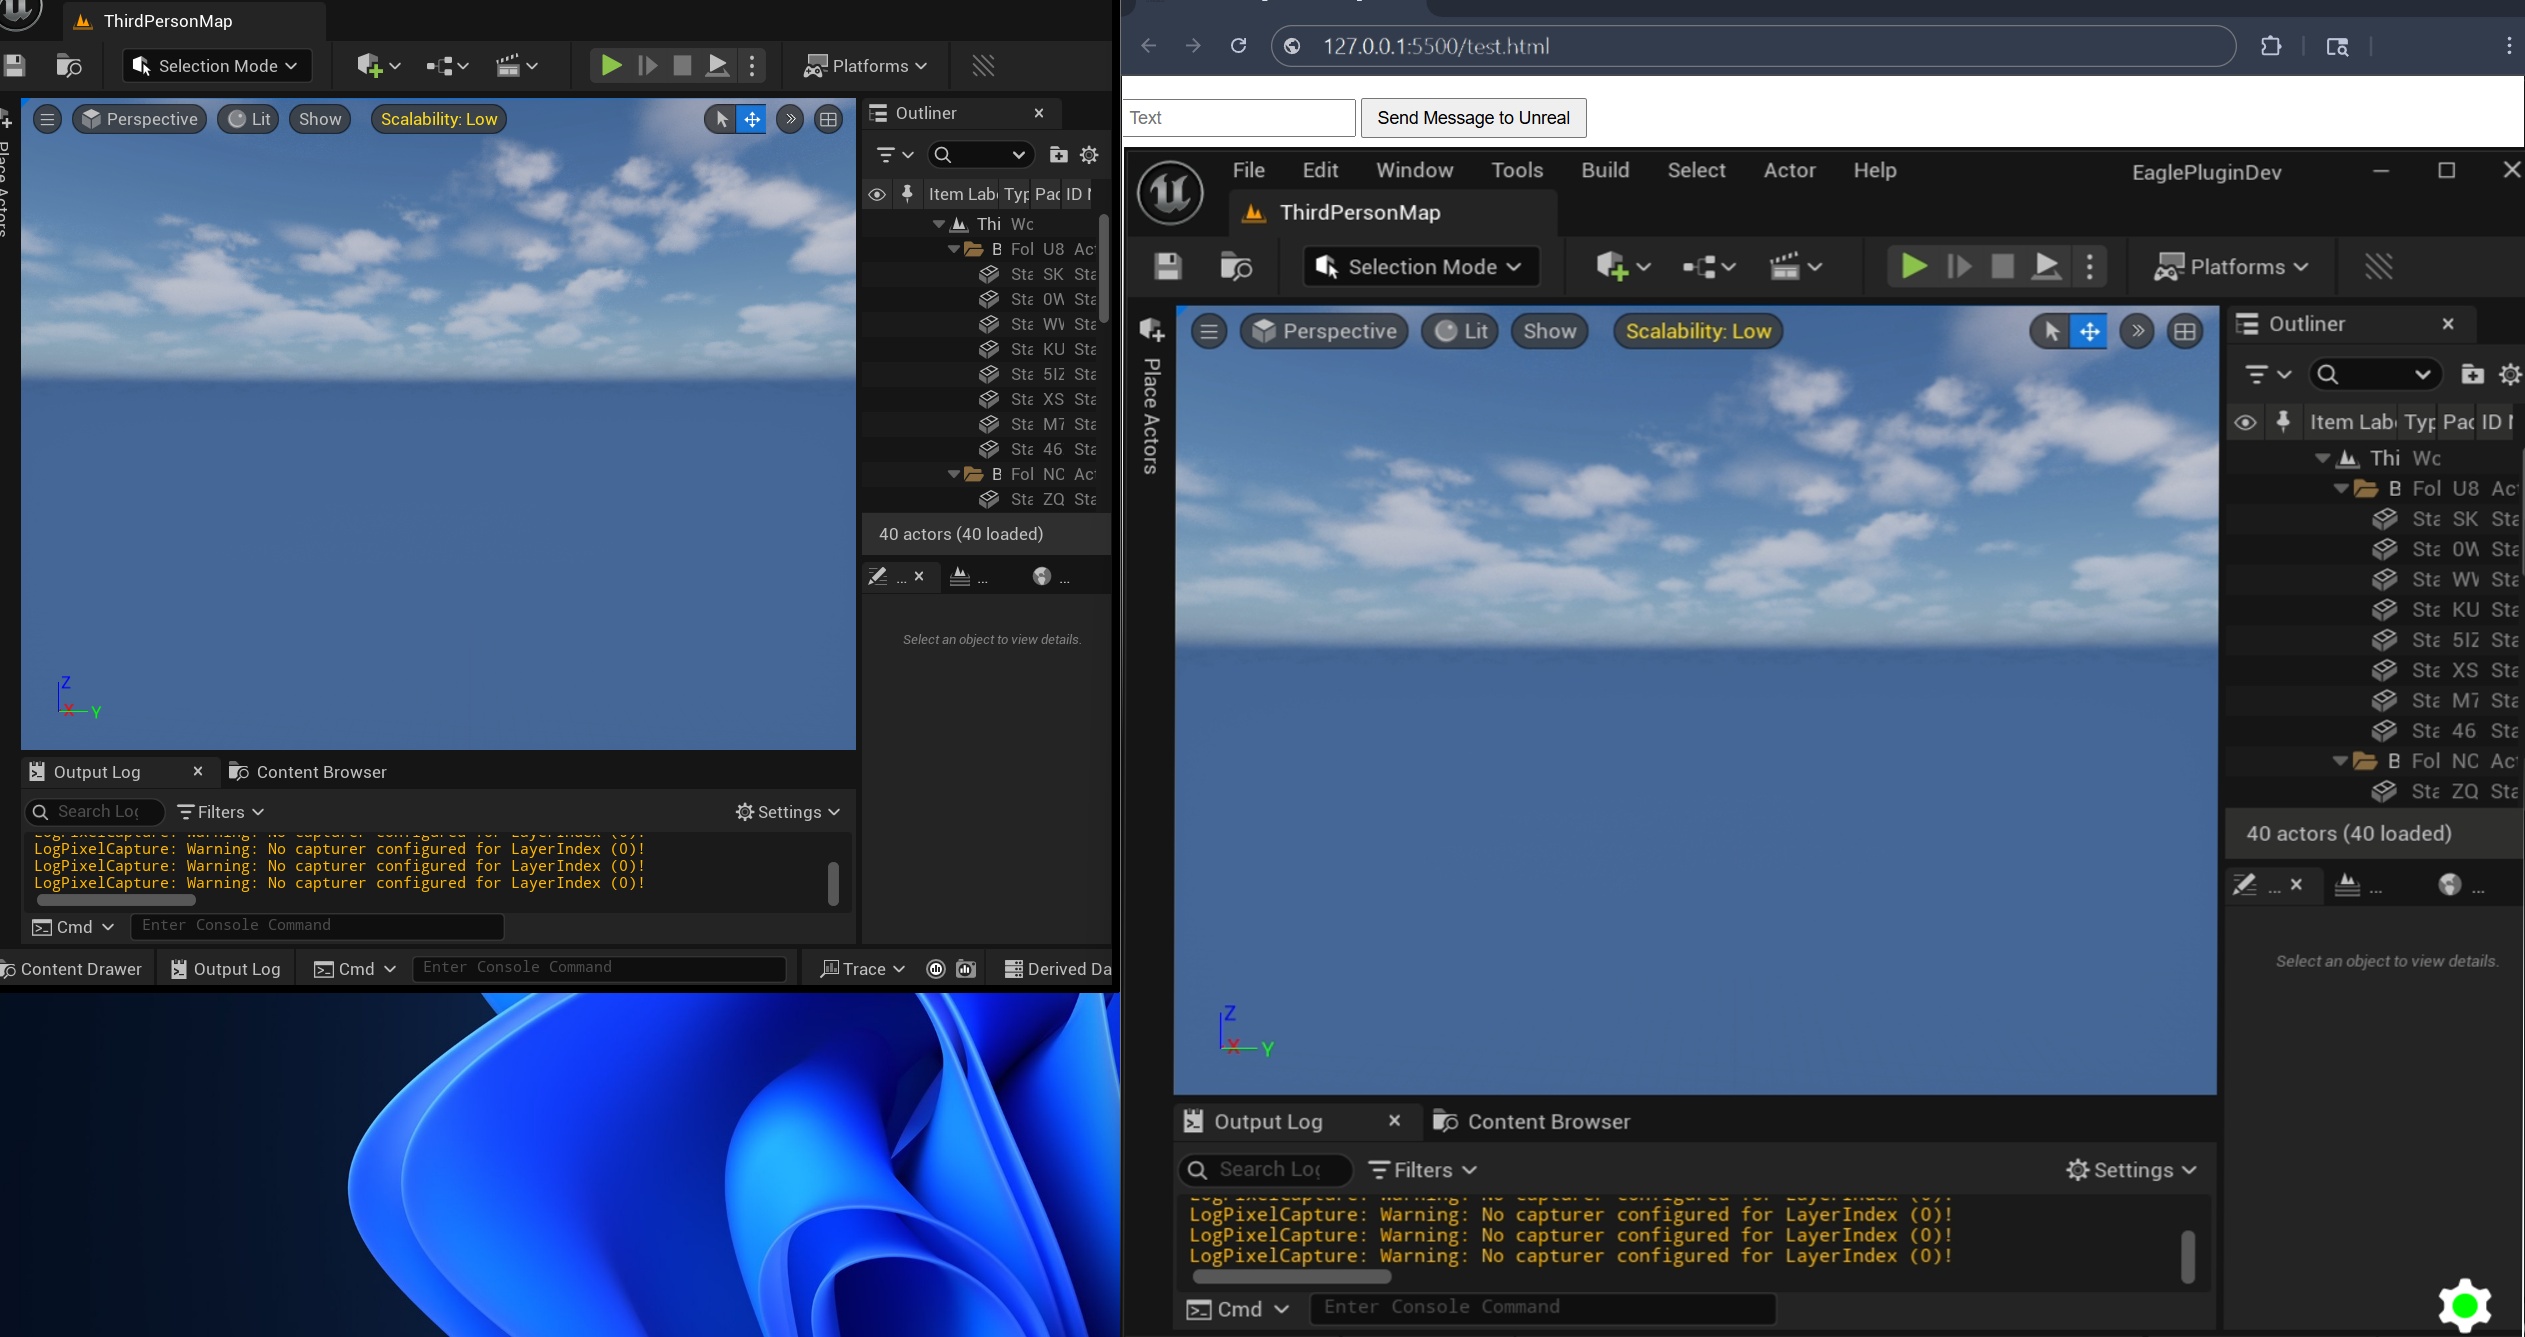
Task: Open Content Browser search icon in streamed toolbar
Action: tap(1236, 267)
